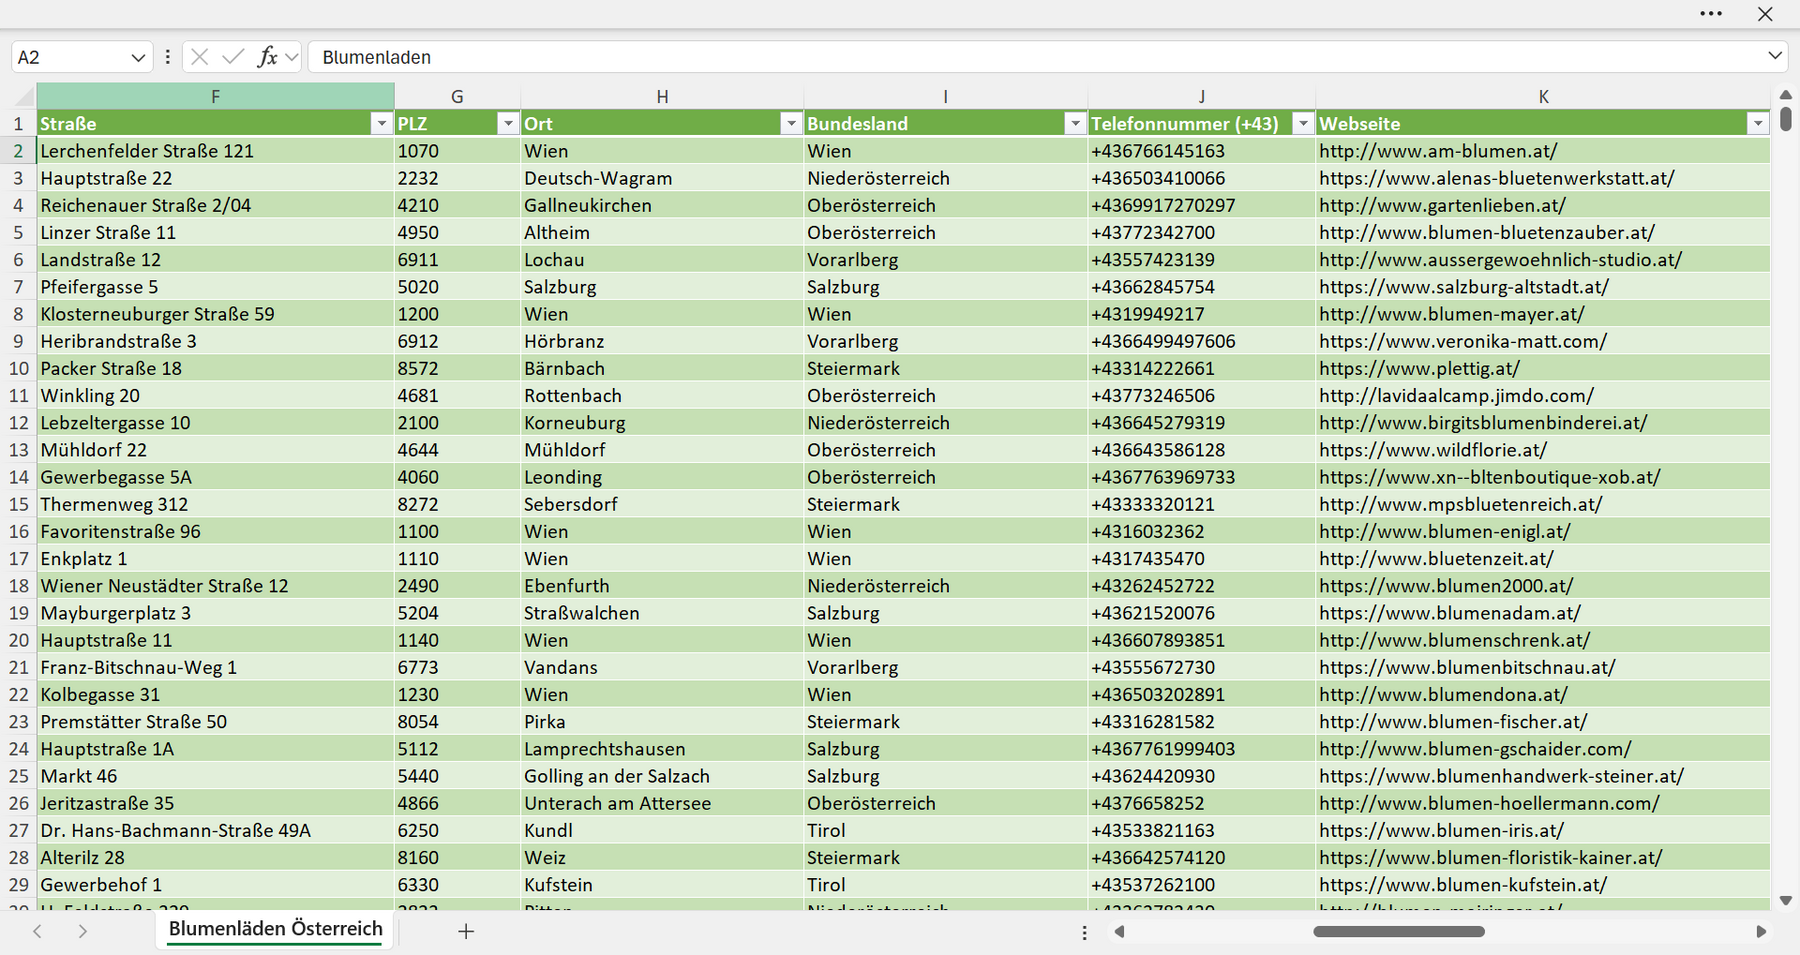
Task: Close the window with the X button
Action: point(1765,14)
